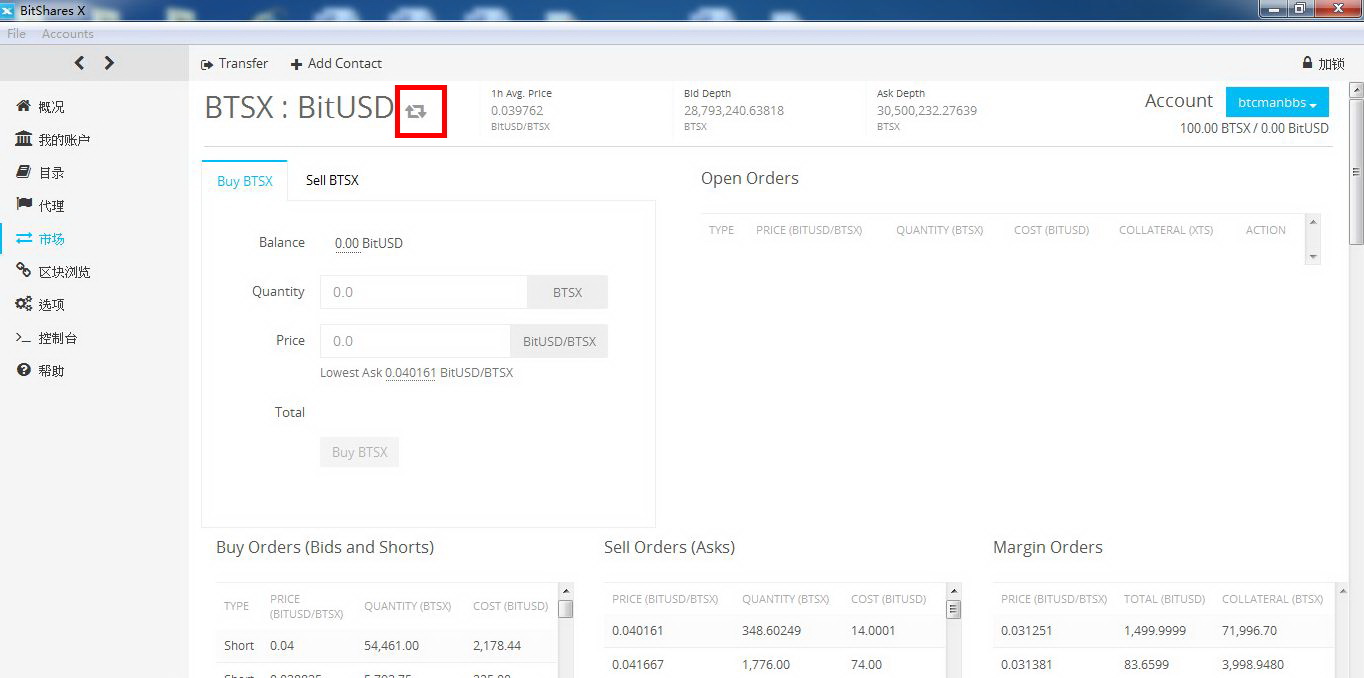
Task: Open 概况 overview page
Action: [51, 107]
